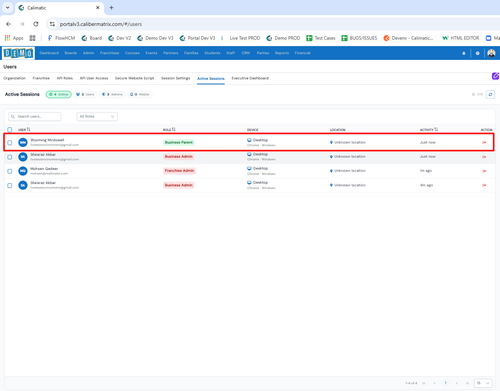Go to the next page of results
Image resolution: width=500 pixels, height=391 pixels.
coord(457,383)
